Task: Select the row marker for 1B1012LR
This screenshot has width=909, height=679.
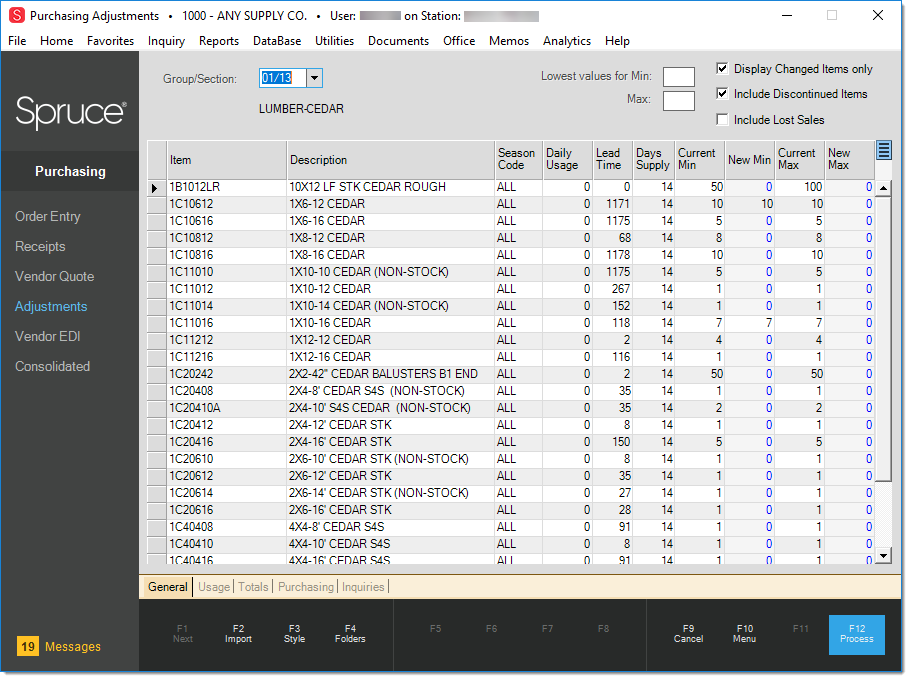Action: click(x=157, y=187)
